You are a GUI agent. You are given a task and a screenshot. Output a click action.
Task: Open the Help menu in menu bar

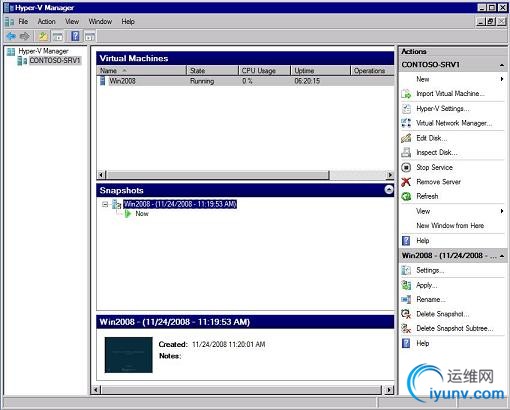pos(128,22)
